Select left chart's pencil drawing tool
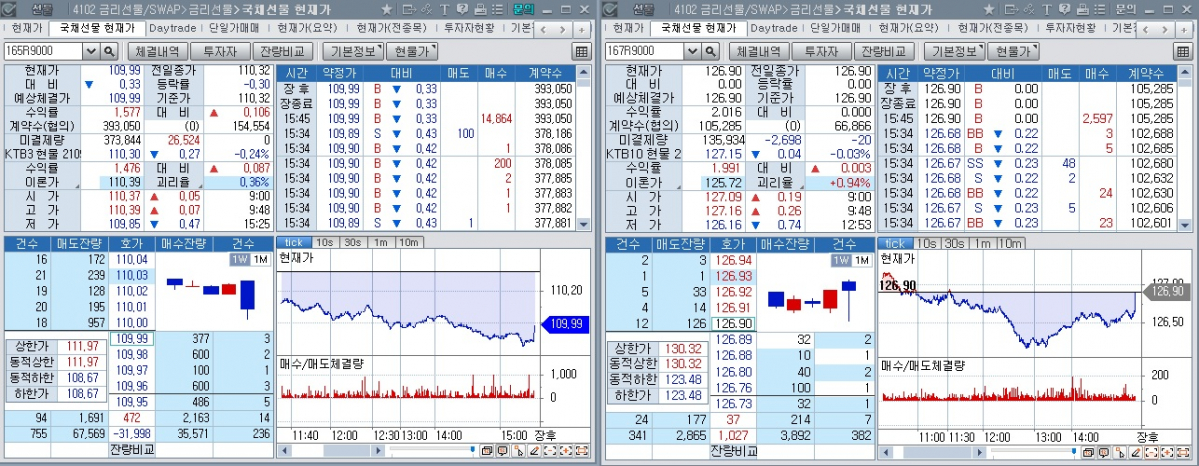The height and width of the screenshot is (466, 1199). [x=535, y=451]
